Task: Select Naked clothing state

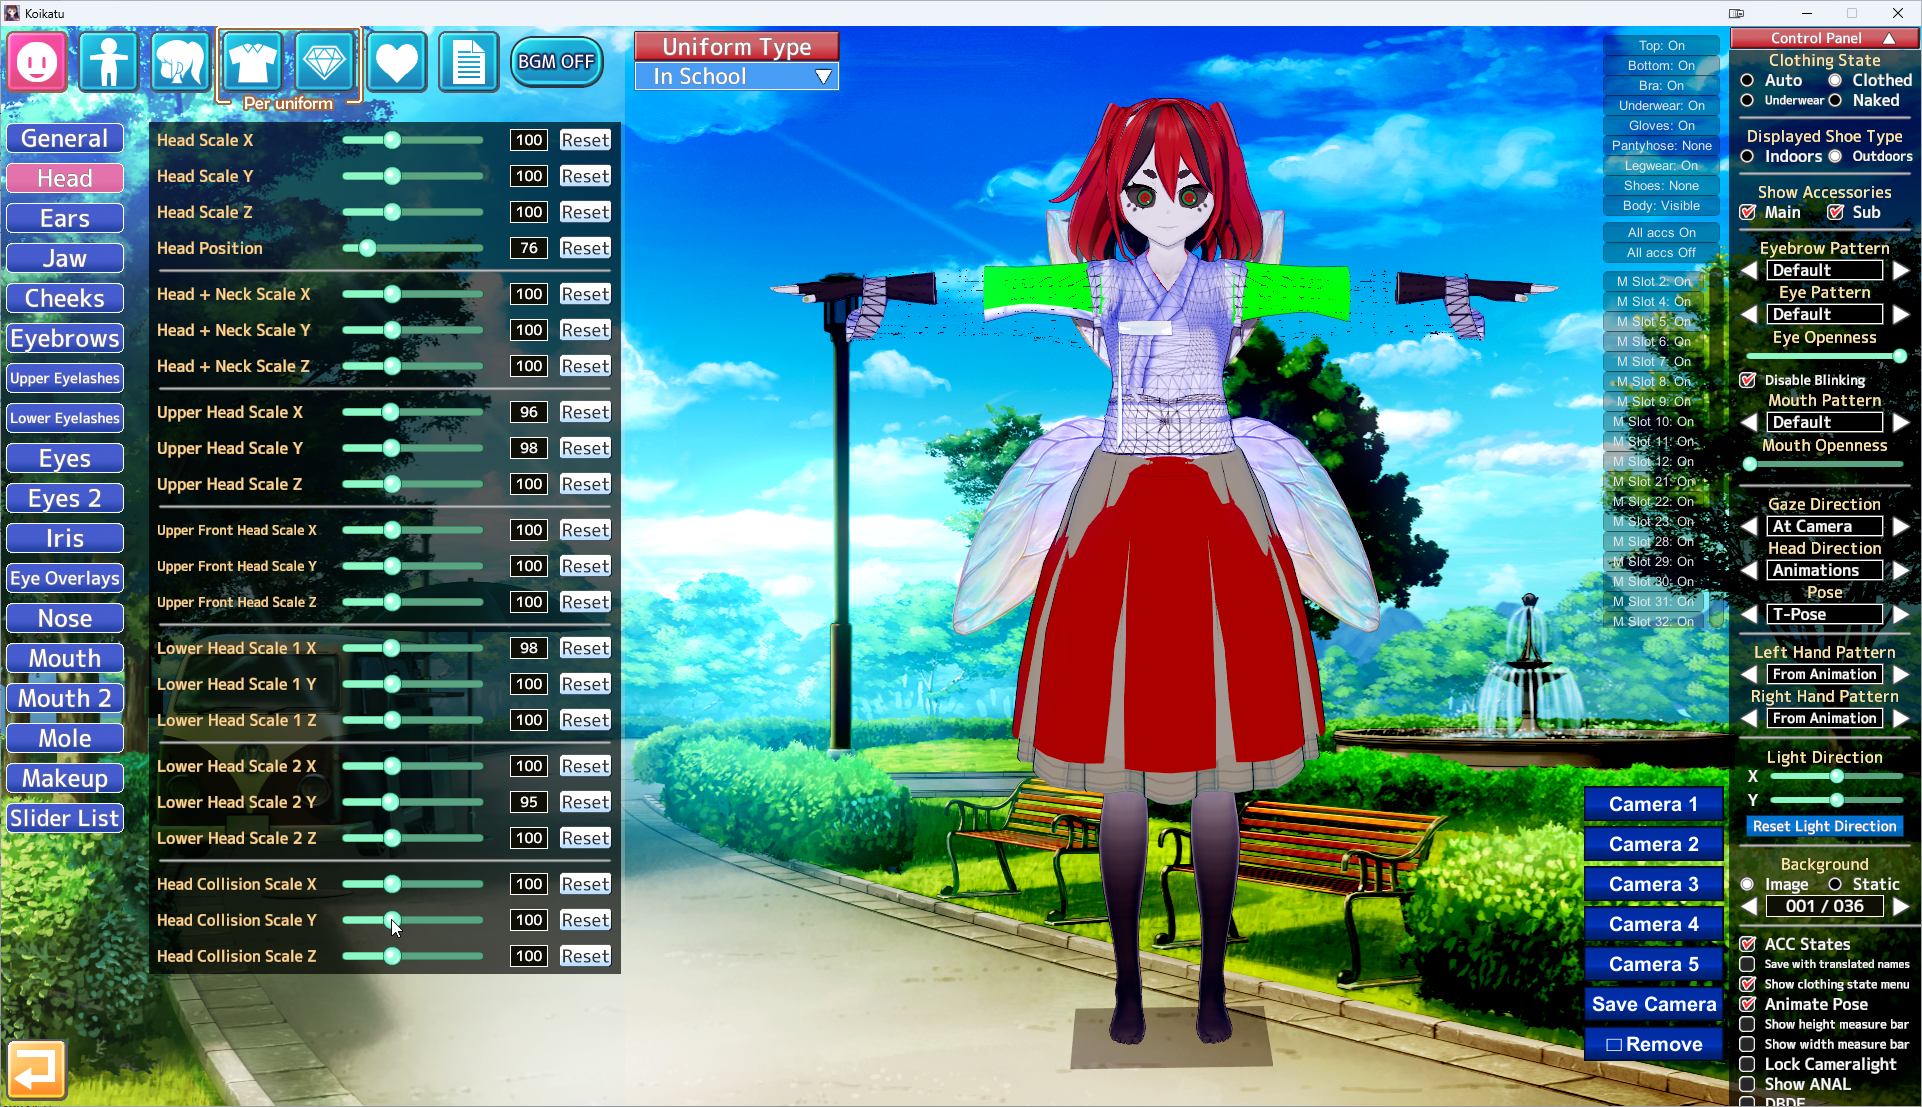Action: (x=1835, y=100)
